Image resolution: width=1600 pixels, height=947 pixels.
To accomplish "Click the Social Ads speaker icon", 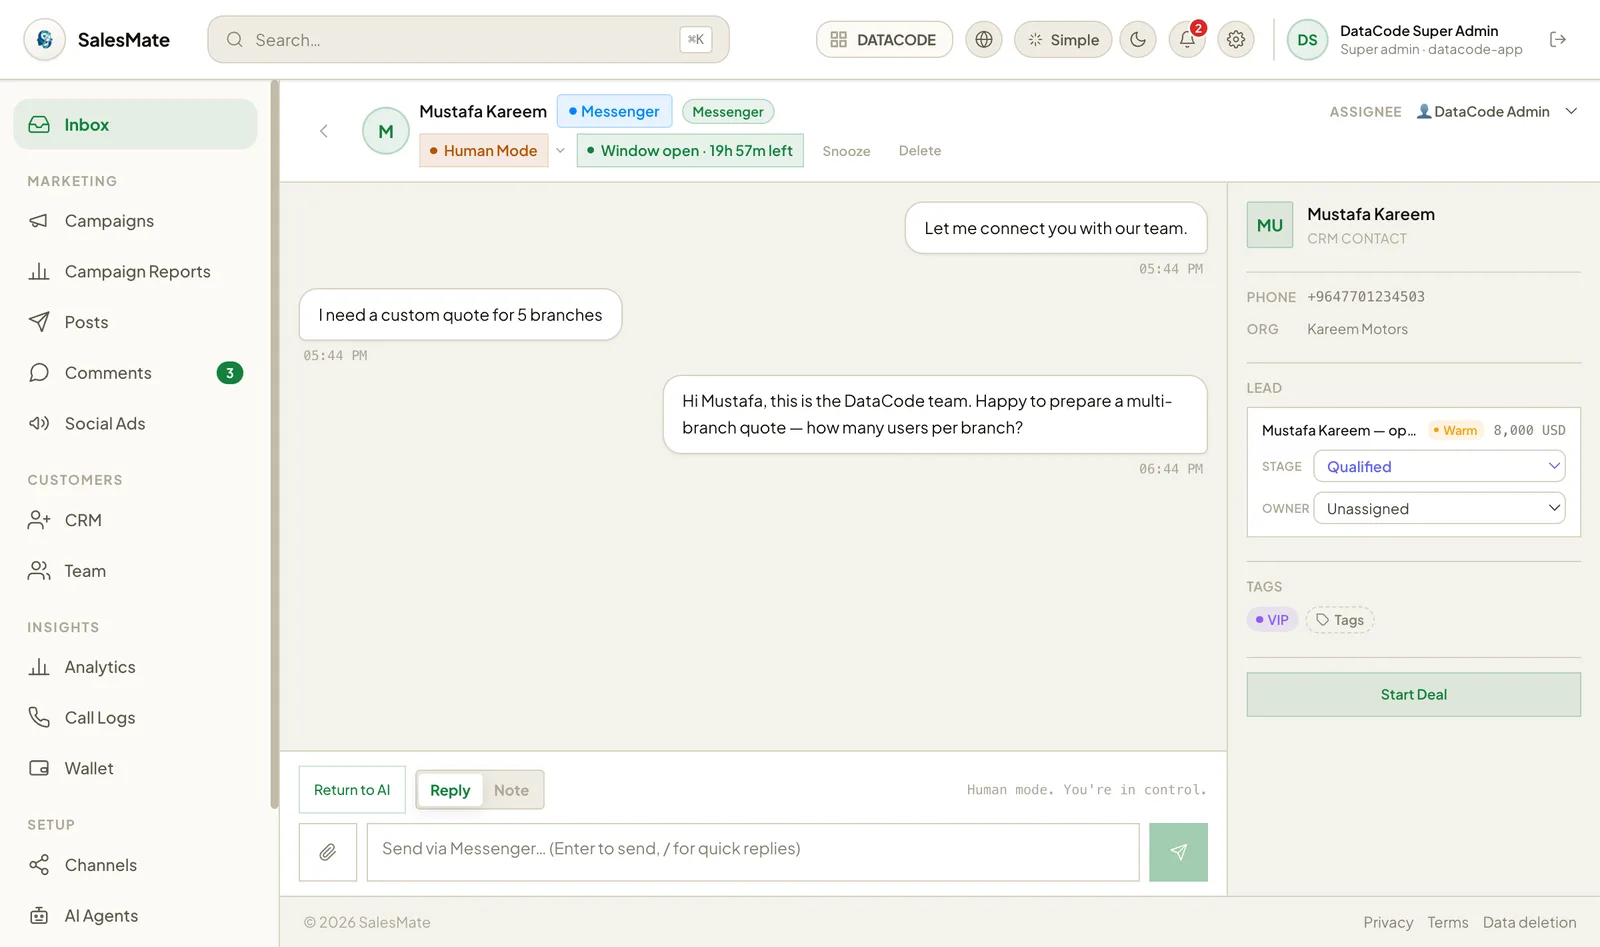I will [x=39, y=424].
